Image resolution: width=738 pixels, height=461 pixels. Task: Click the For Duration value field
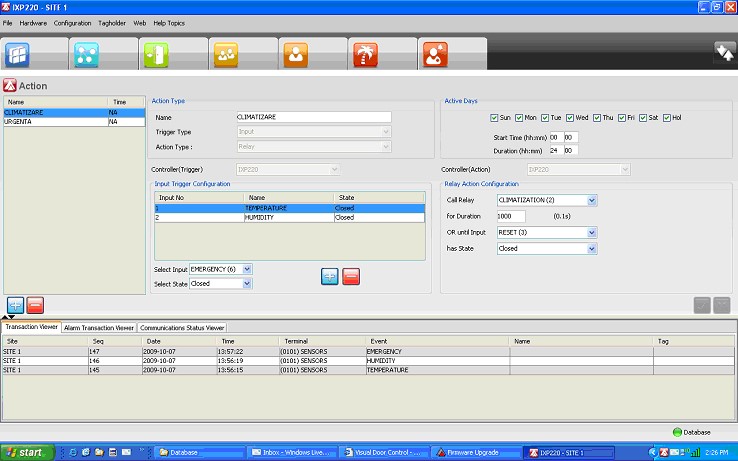point(511,216)
